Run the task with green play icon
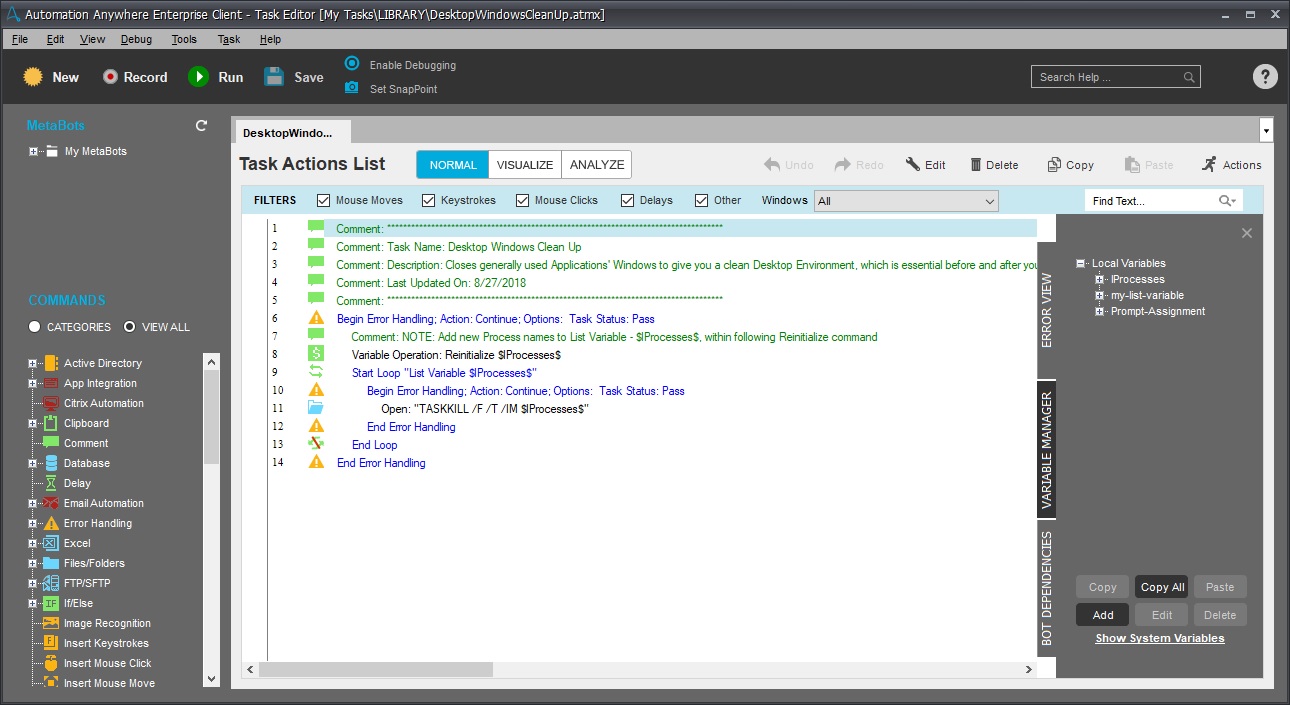The height and width of the screenshot is (705, 1290). click(198, 77)
